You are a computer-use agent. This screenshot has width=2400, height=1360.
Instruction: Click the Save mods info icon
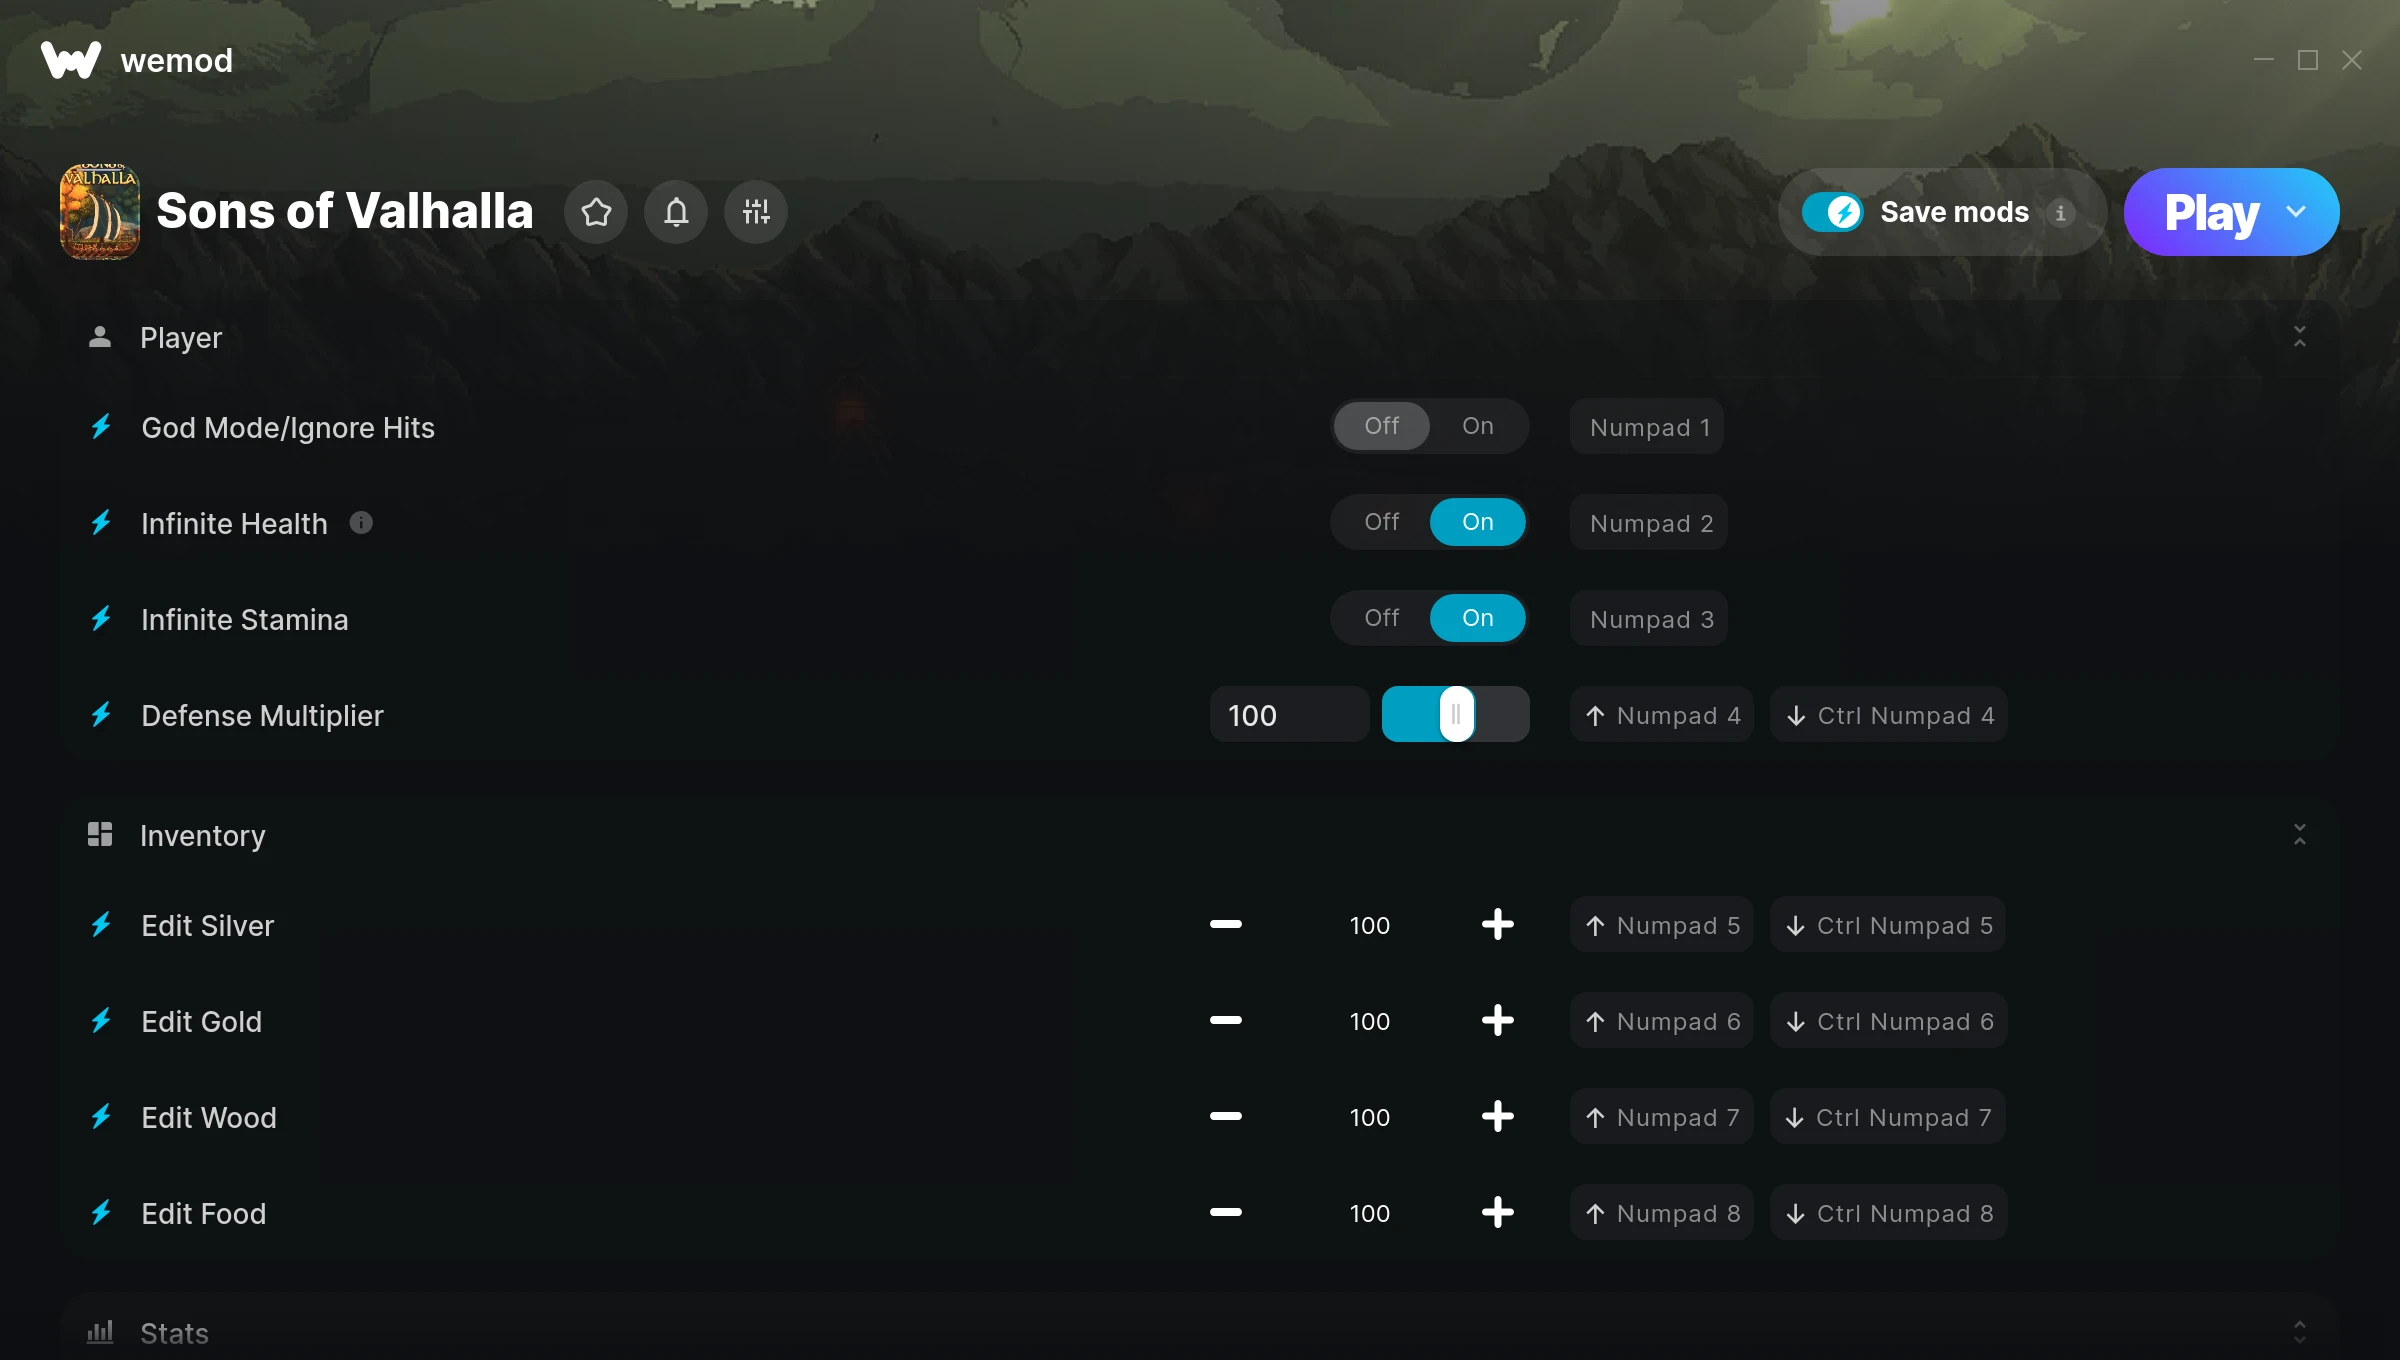coord(2060,213)
